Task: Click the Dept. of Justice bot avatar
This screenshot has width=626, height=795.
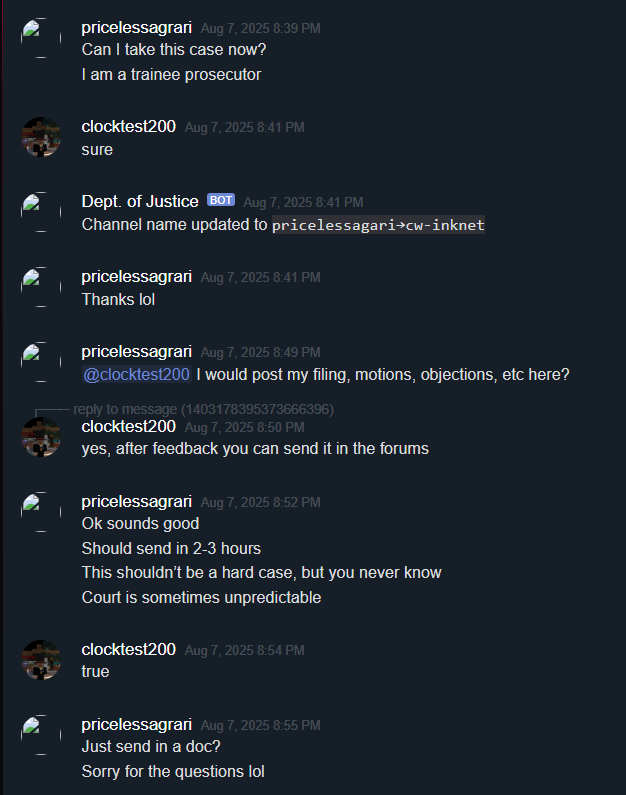Action: click(x=41, y=212)
